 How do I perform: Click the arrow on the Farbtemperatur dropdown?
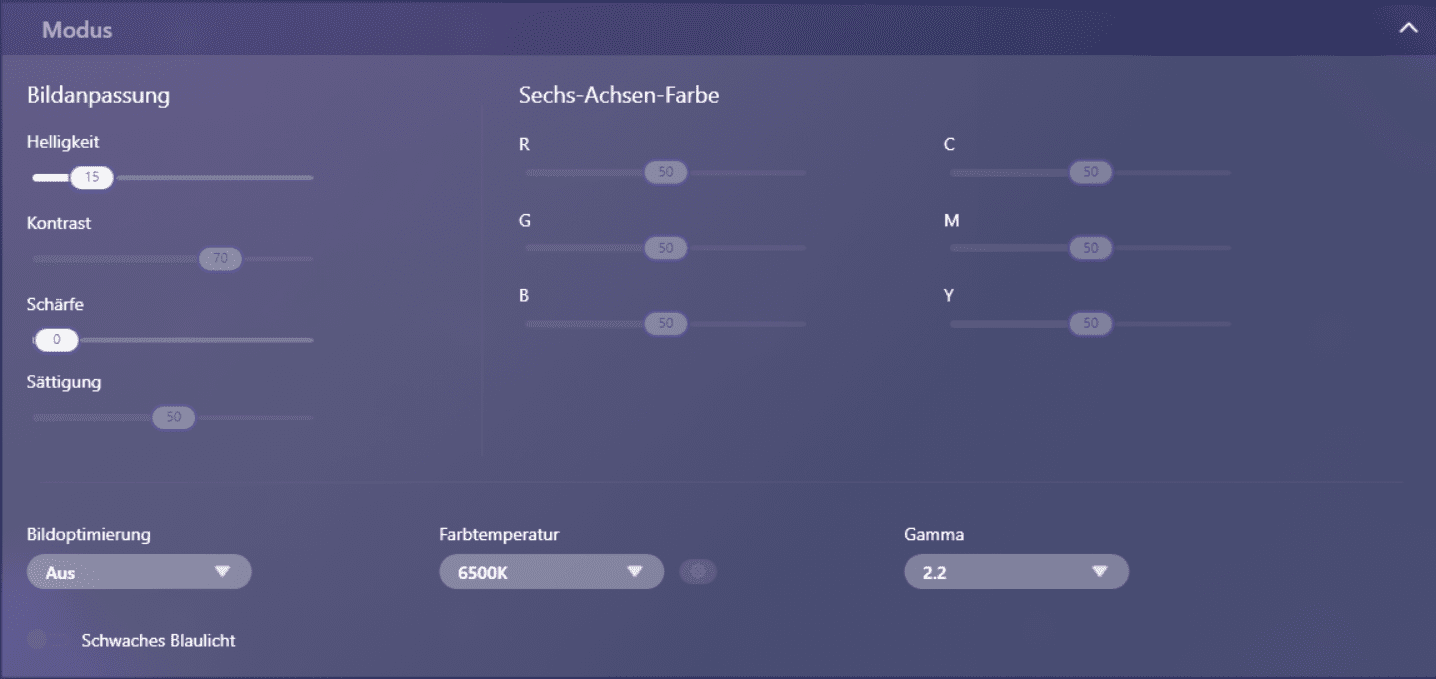point(634,572)
